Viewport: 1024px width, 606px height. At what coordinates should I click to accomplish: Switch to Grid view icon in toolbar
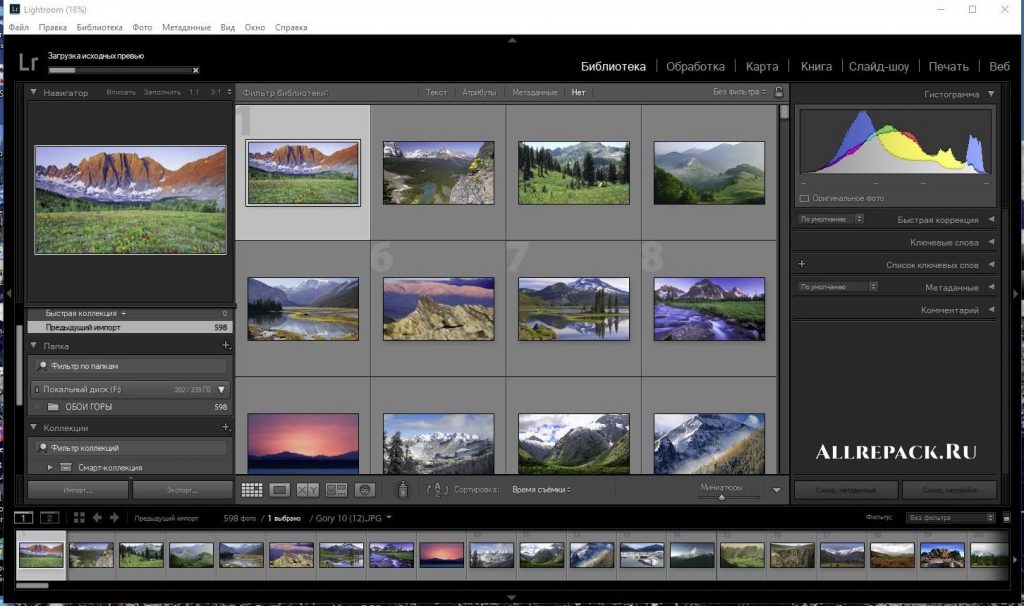click(x=252, y=490)
